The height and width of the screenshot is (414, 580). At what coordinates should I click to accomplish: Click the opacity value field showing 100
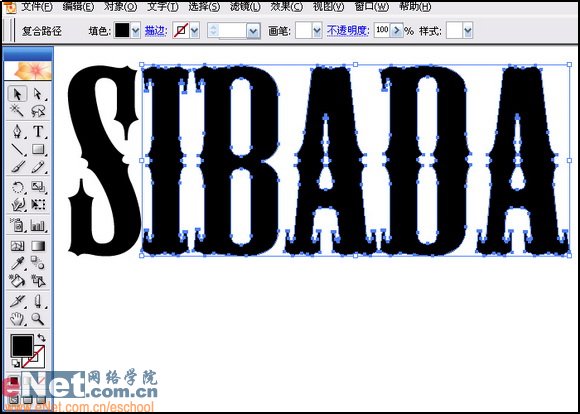pos(382,30)
